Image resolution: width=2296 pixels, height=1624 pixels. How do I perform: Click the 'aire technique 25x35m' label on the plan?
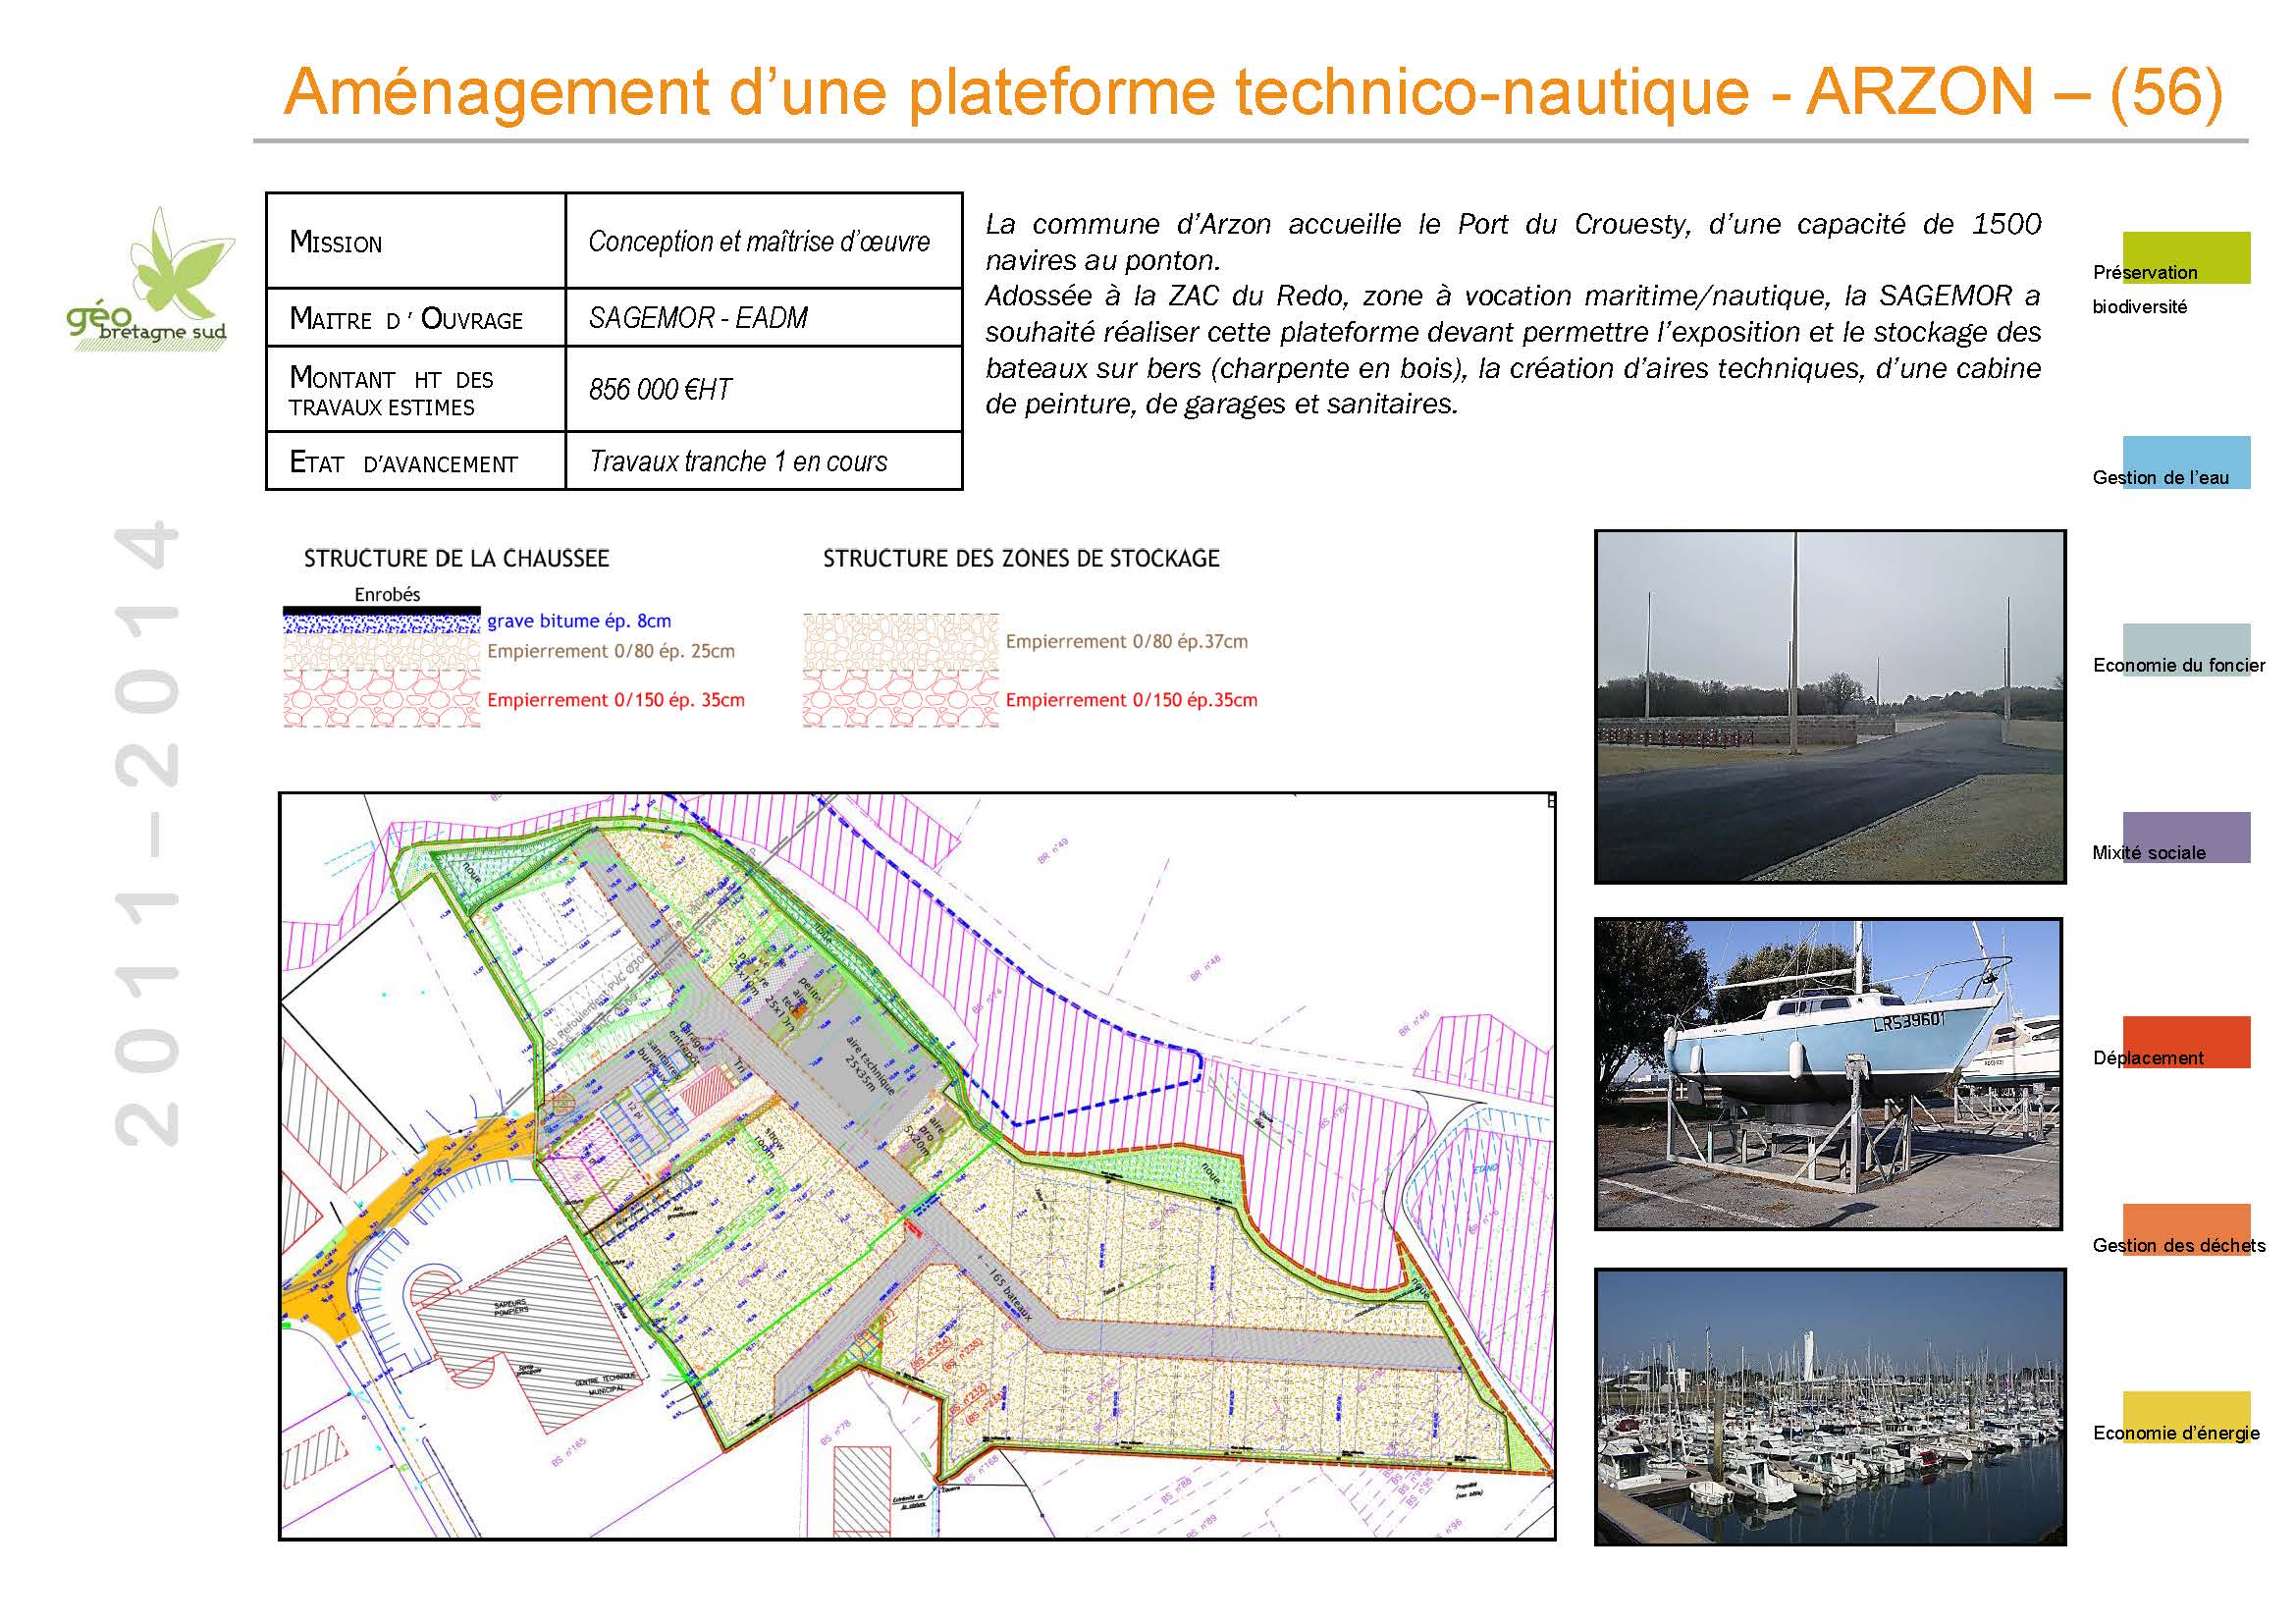coord(871,1065)
